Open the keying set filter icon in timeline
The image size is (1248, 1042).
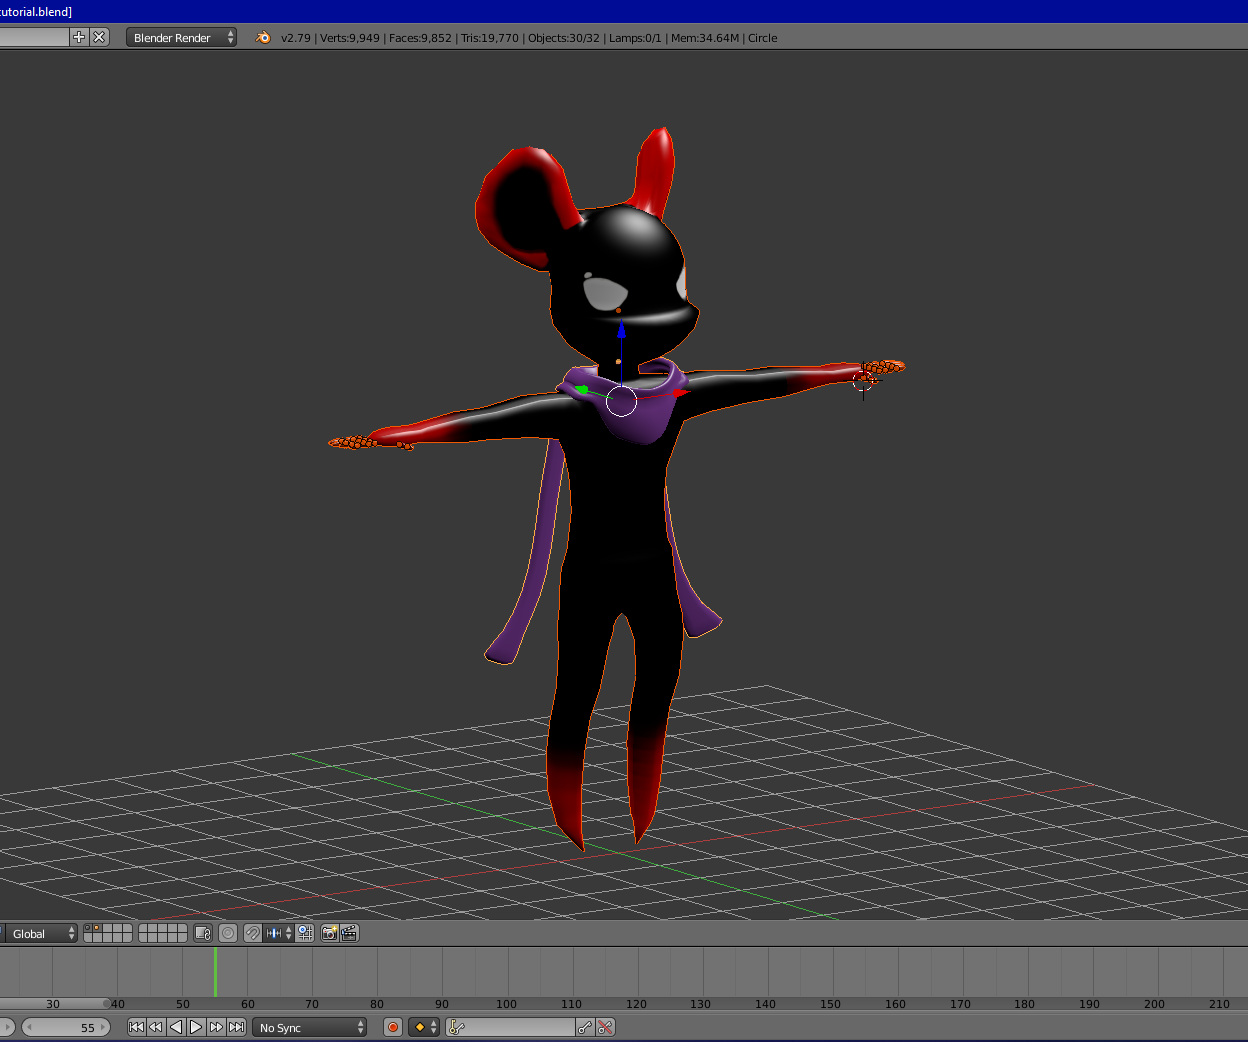point(455,1027)
